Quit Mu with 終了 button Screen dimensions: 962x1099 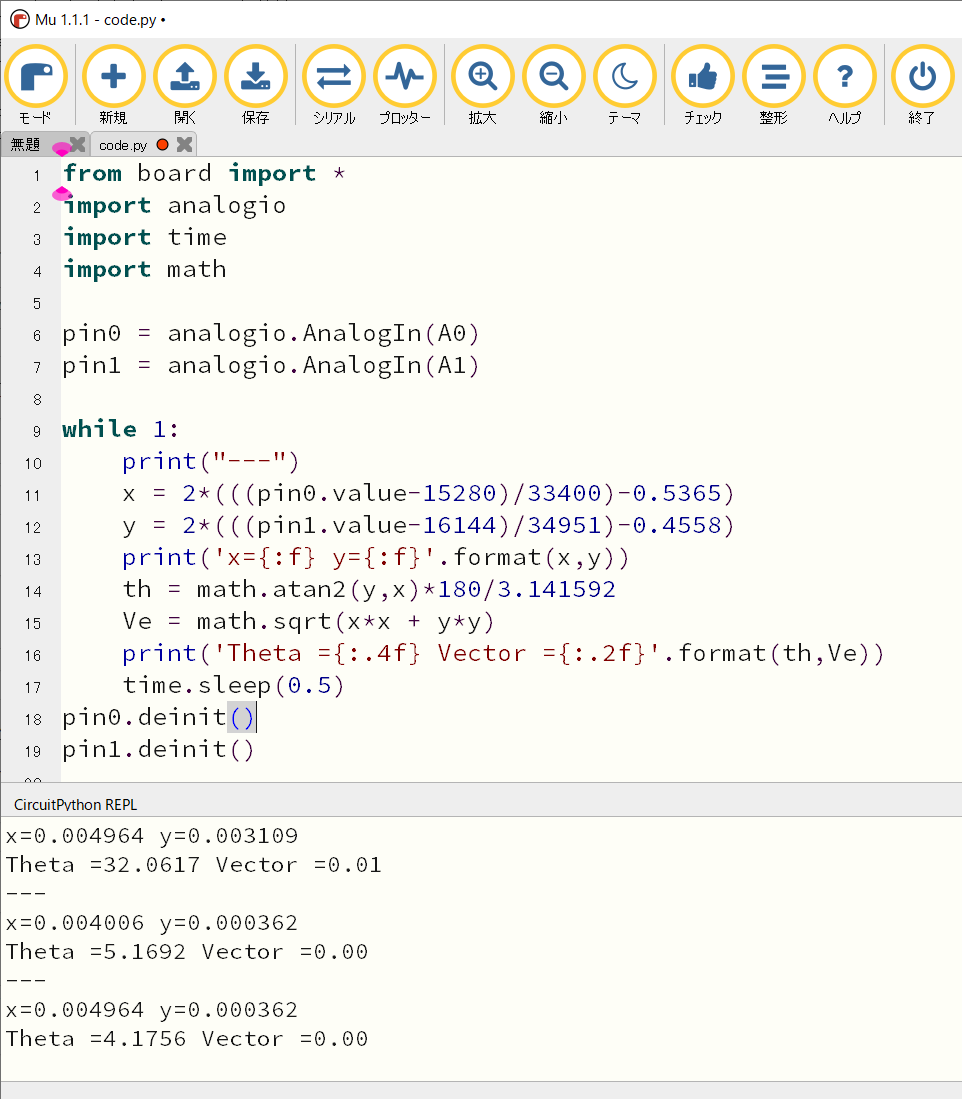pyautogui.click(x=921, y=78)
